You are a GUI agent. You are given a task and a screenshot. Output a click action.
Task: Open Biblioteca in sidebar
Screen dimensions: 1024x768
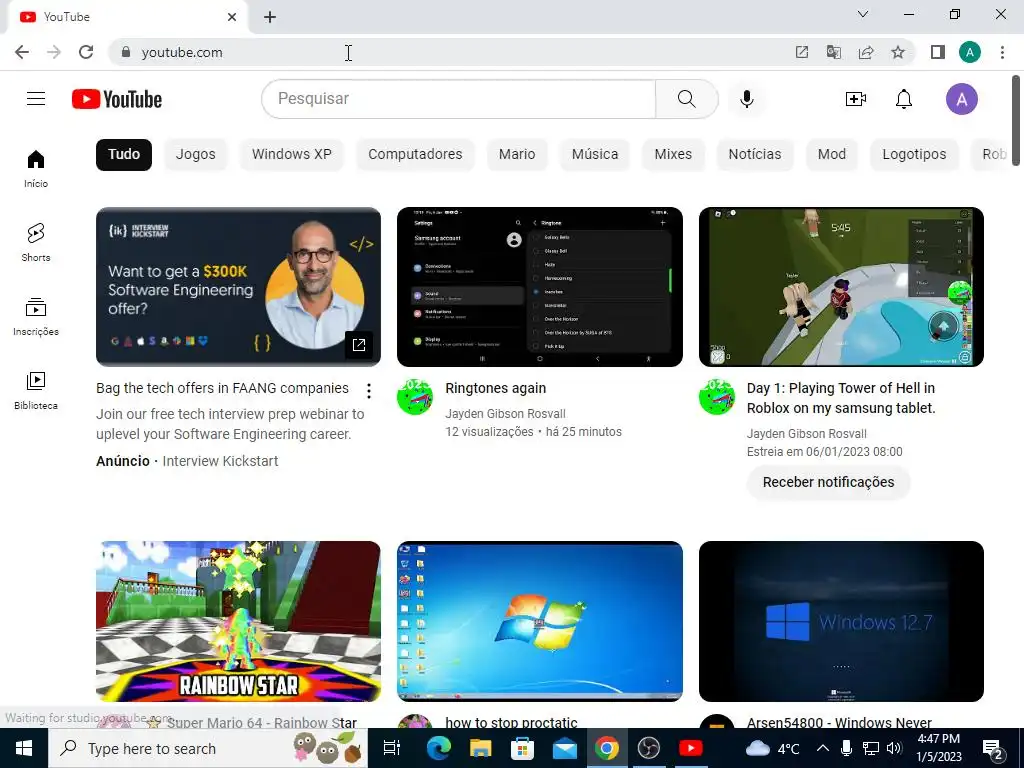(36, 390)
